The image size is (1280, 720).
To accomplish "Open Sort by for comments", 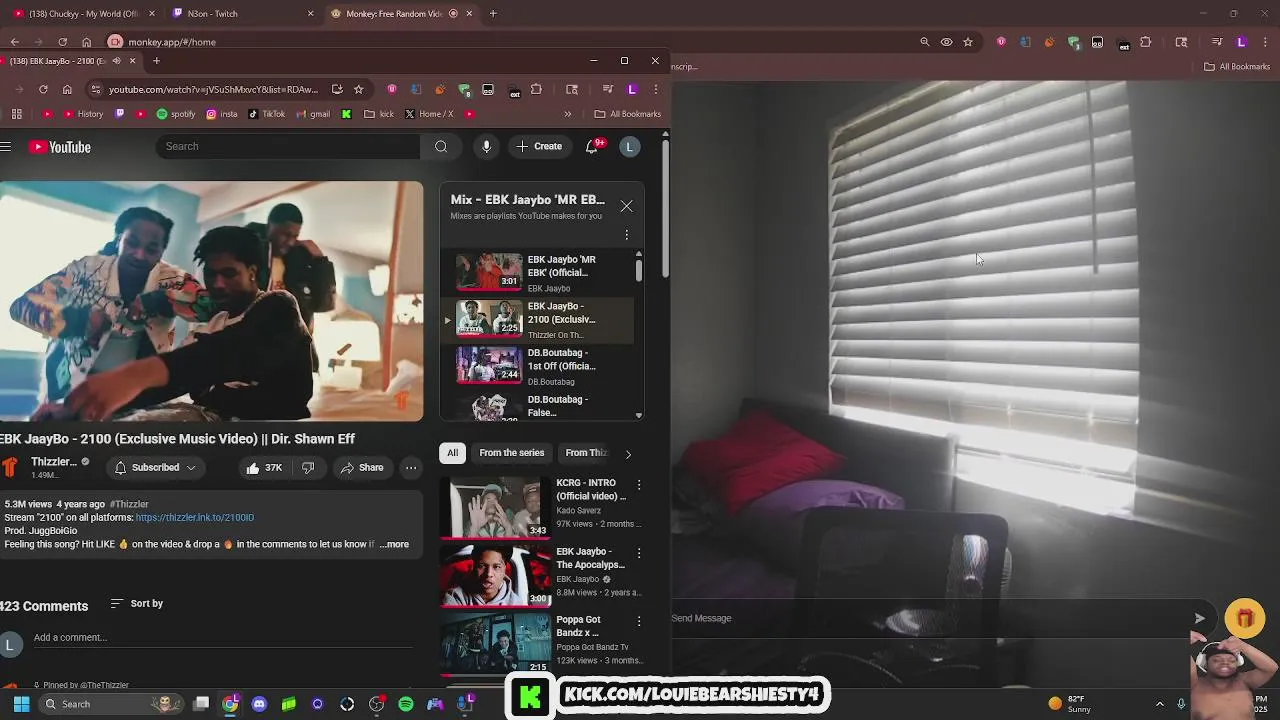I will (x=136, y=604).
